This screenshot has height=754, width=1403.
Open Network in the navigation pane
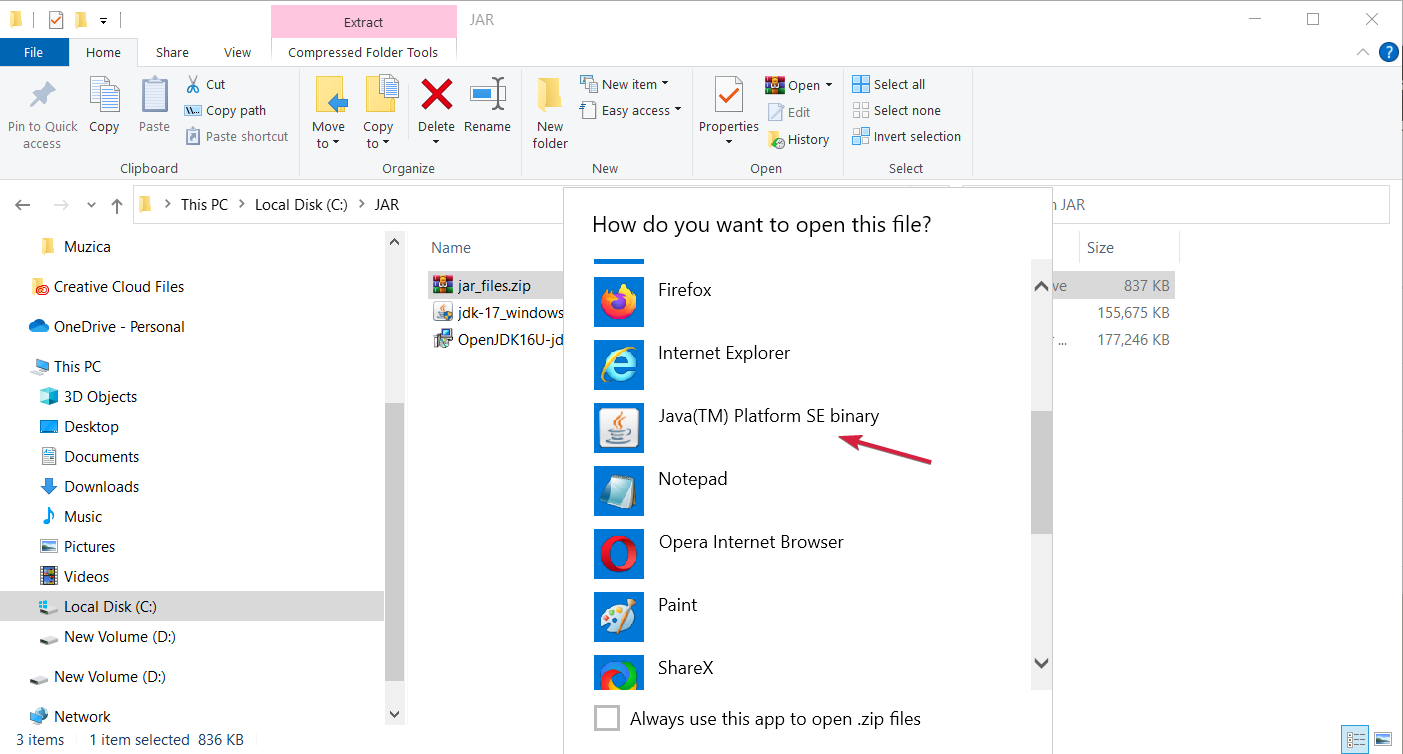coord(70,717)
